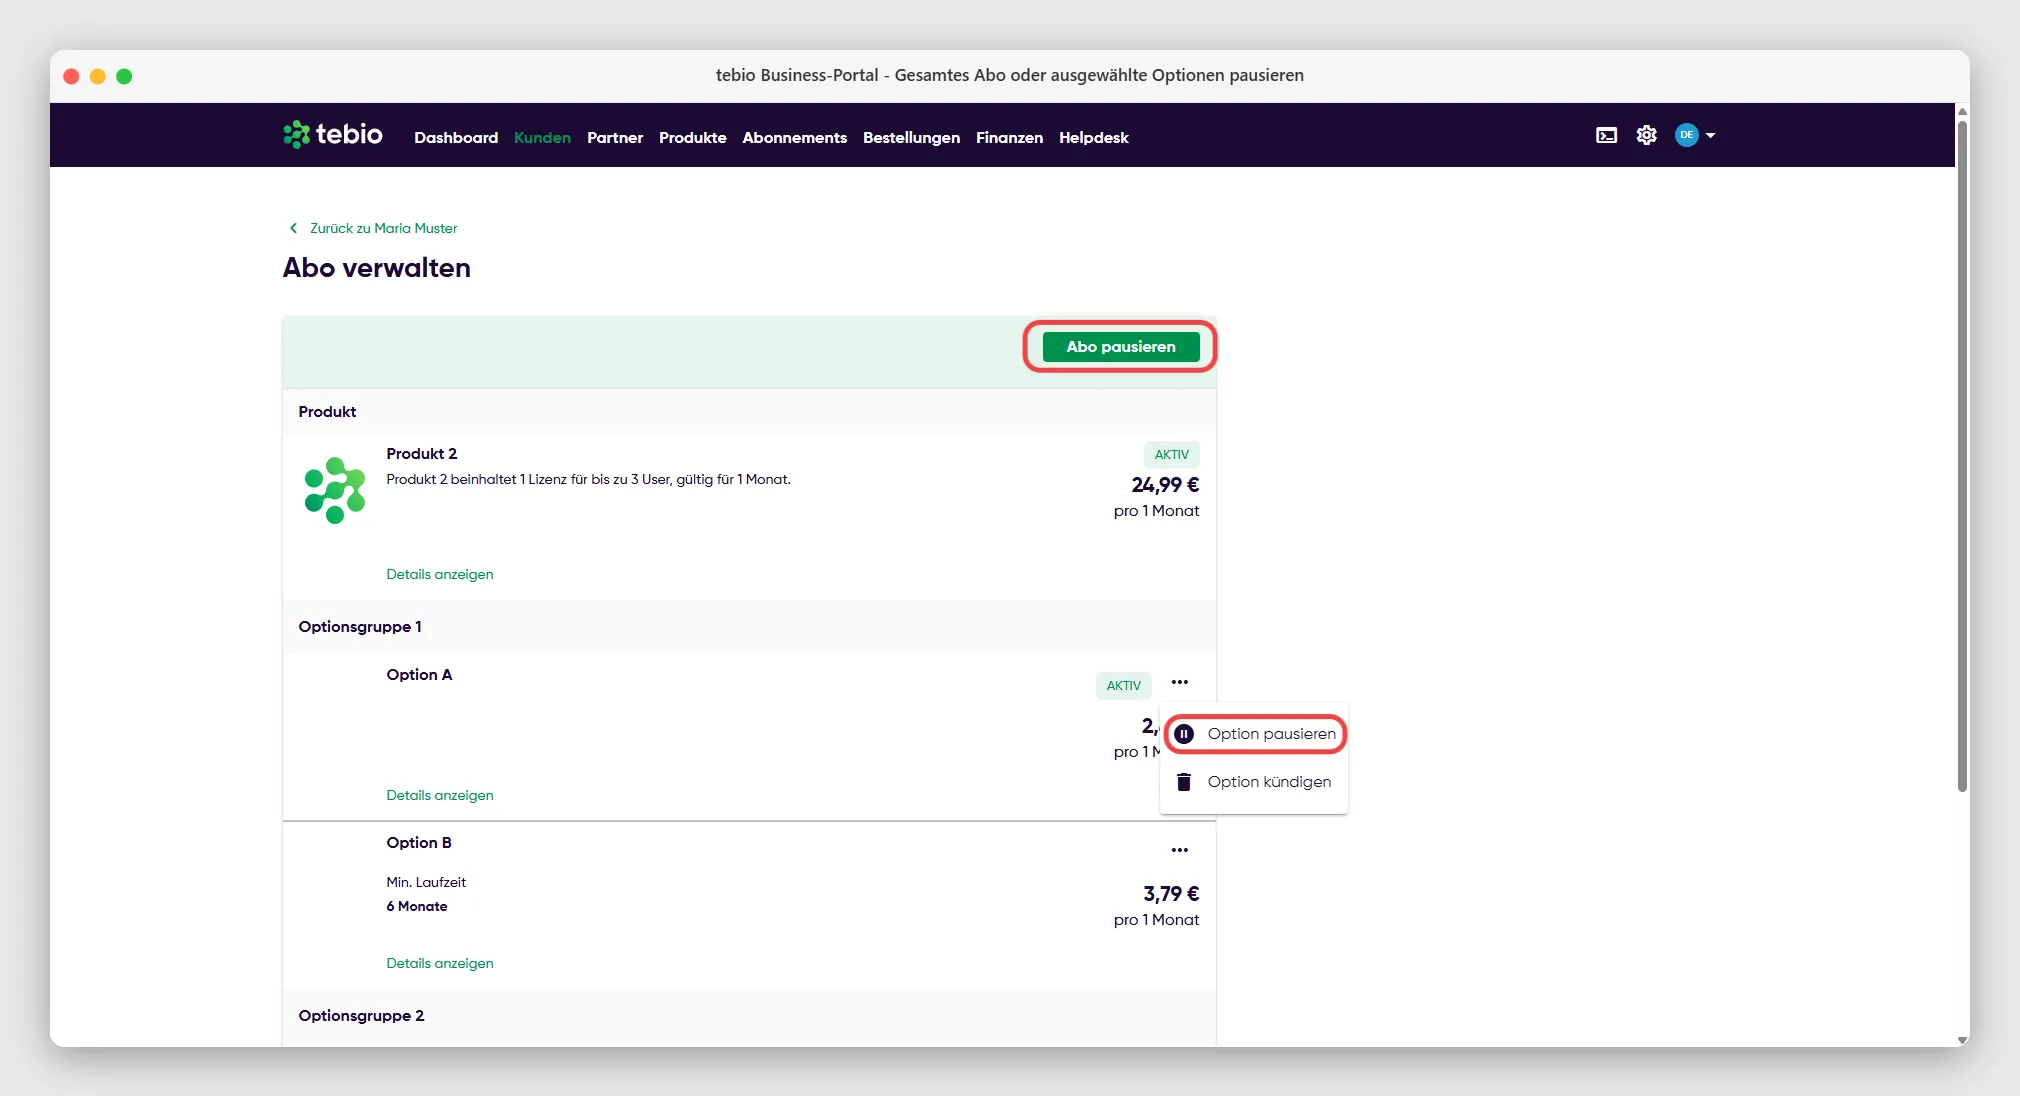Expand the user account dropdown arrow
This screenshot has height=1096, width=2020.
coord(1710,135)
